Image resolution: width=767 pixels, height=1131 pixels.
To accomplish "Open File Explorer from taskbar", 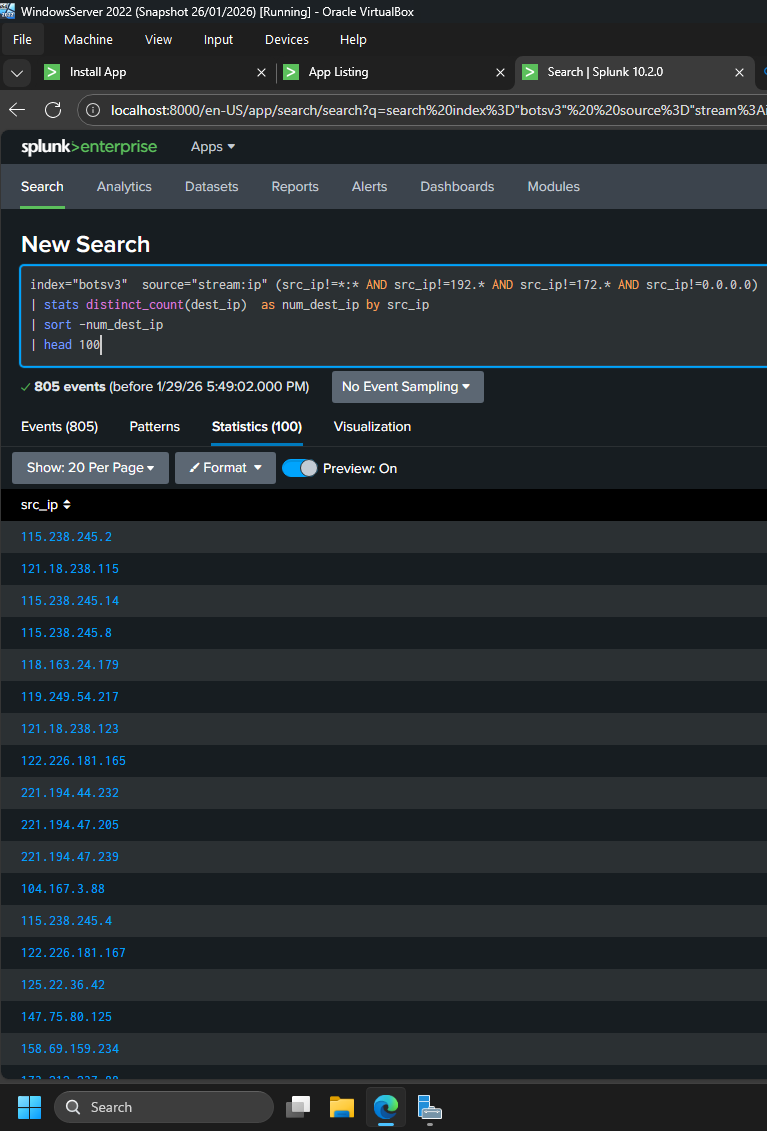I will pos(342,1107).
